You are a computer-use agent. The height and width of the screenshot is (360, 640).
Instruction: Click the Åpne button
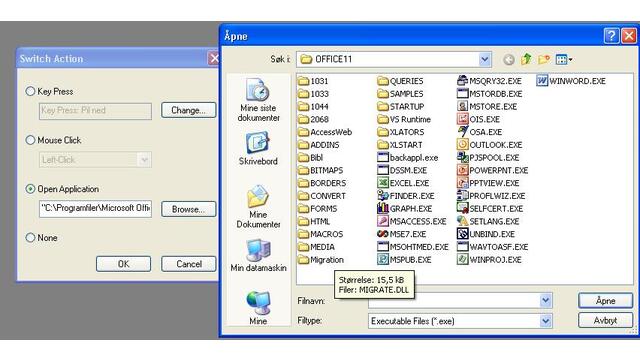605,301
